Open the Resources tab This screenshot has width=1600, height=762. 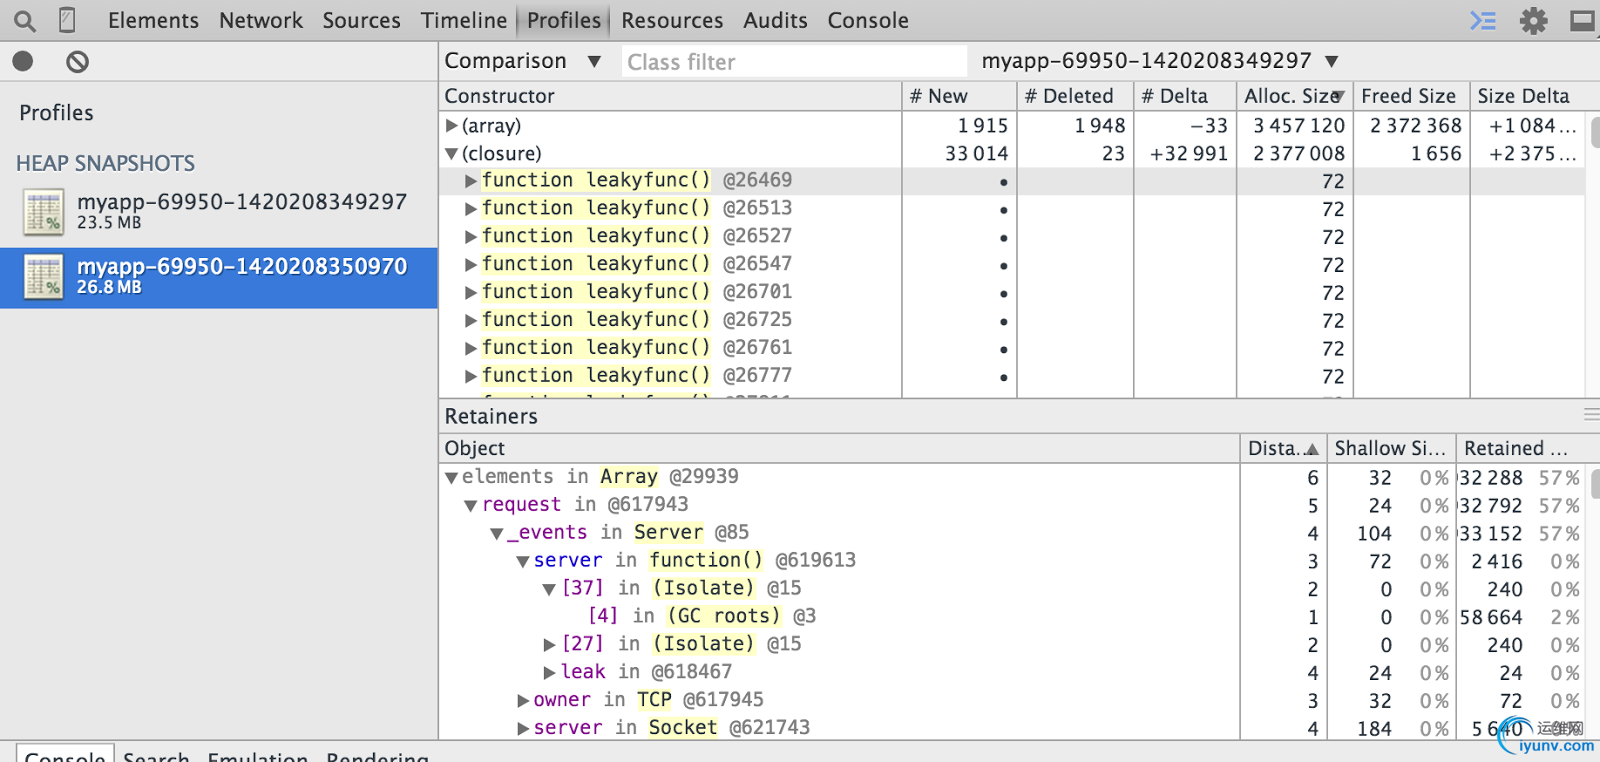click(672, 20)
